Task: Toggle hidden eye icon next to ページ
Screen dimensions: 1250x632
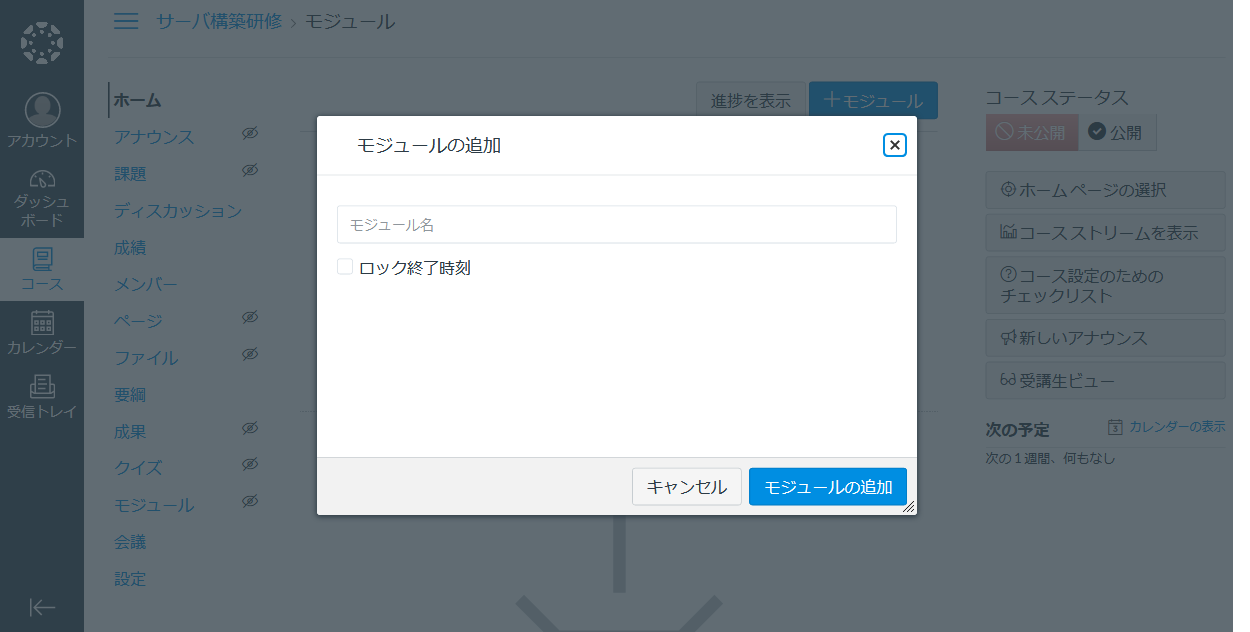Action: click(251, 317)
